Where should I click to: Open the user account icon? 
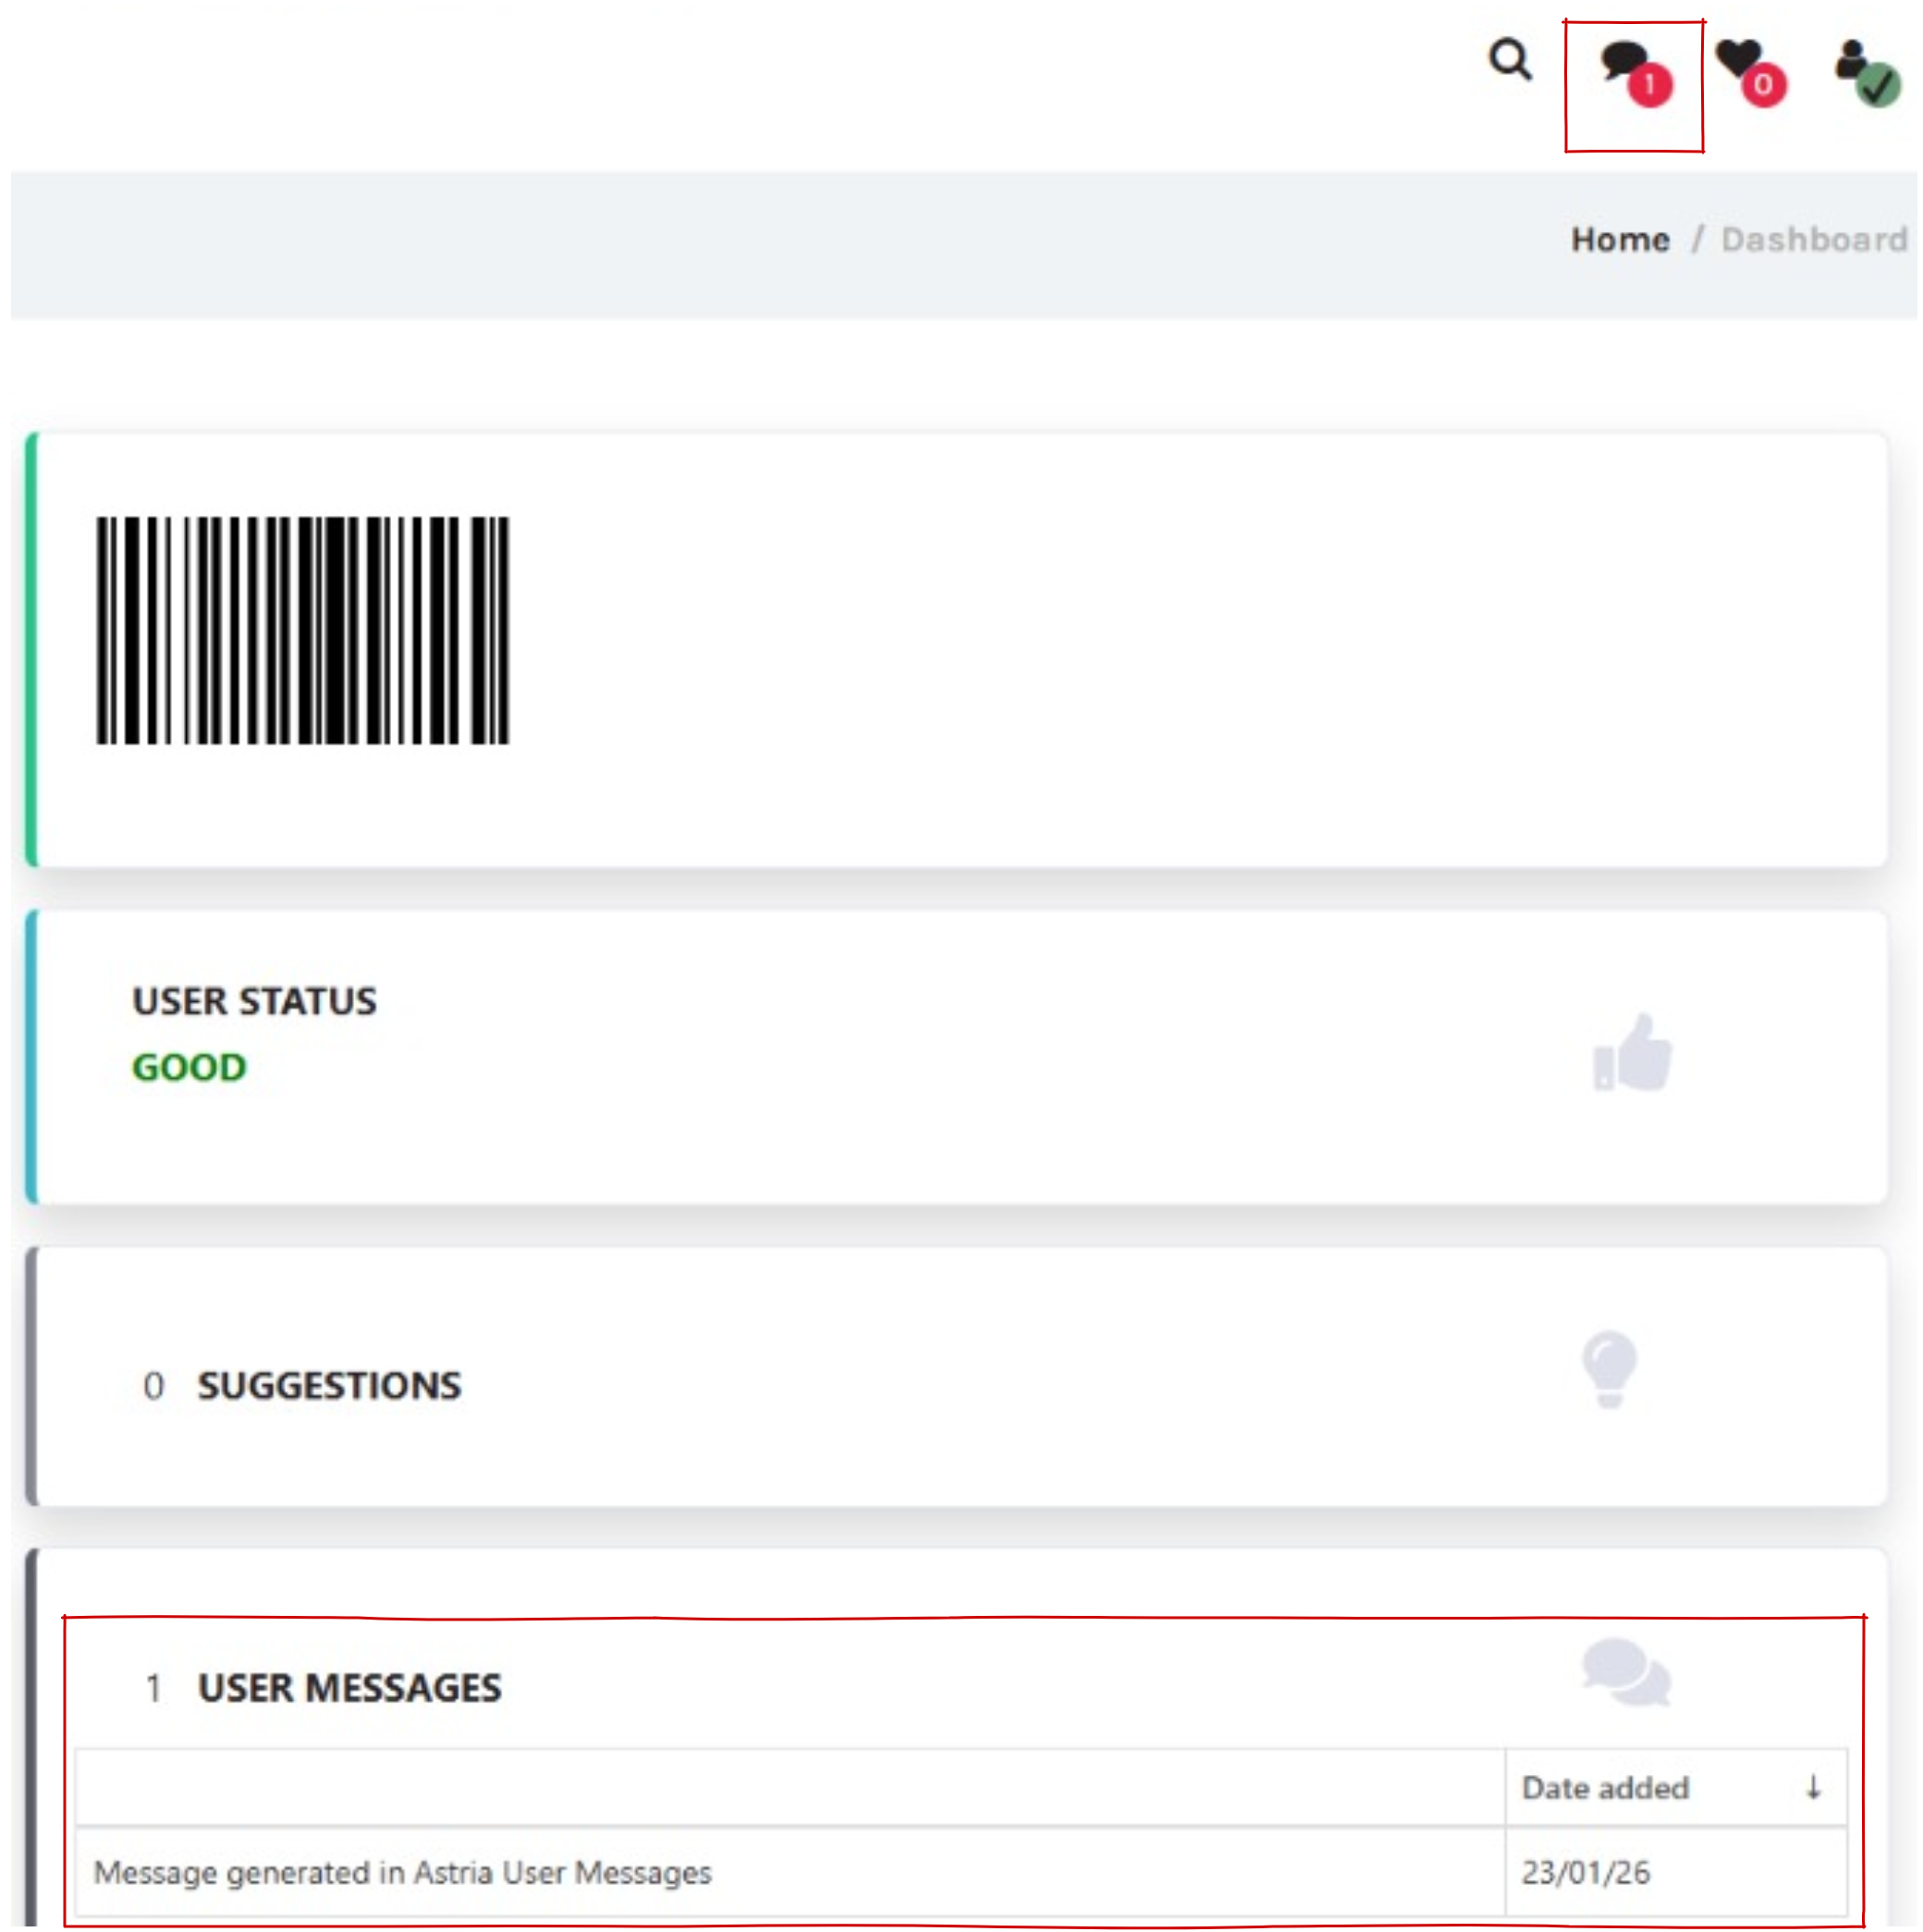pyautogui.click(x=1851, y=60)
